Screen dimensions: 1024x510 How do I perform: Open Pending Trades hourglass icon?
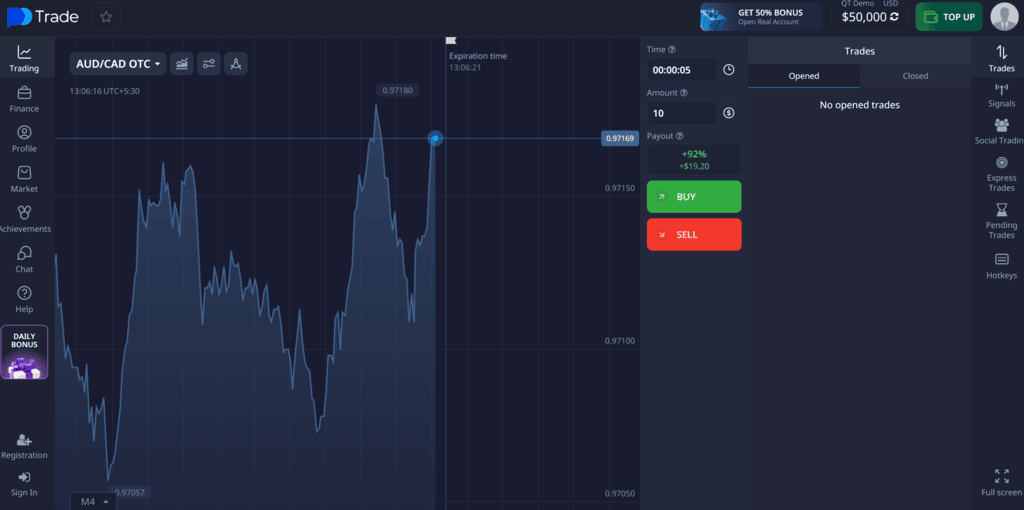tap(1002, 210)
